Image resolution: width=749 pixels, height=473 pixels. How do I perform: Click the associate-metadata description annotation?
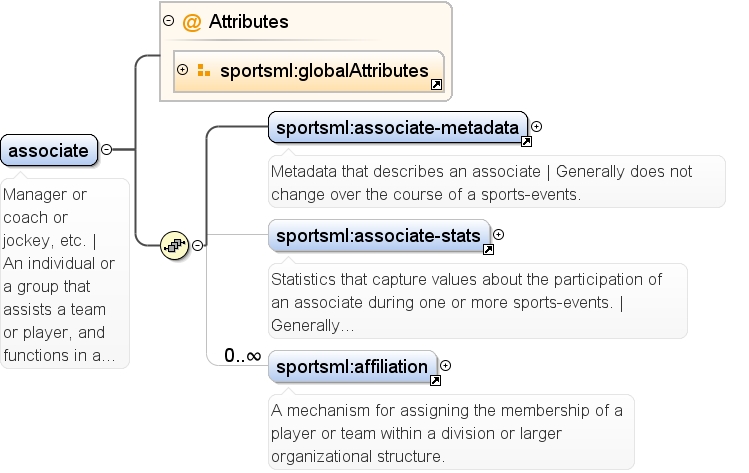(497, 183)
